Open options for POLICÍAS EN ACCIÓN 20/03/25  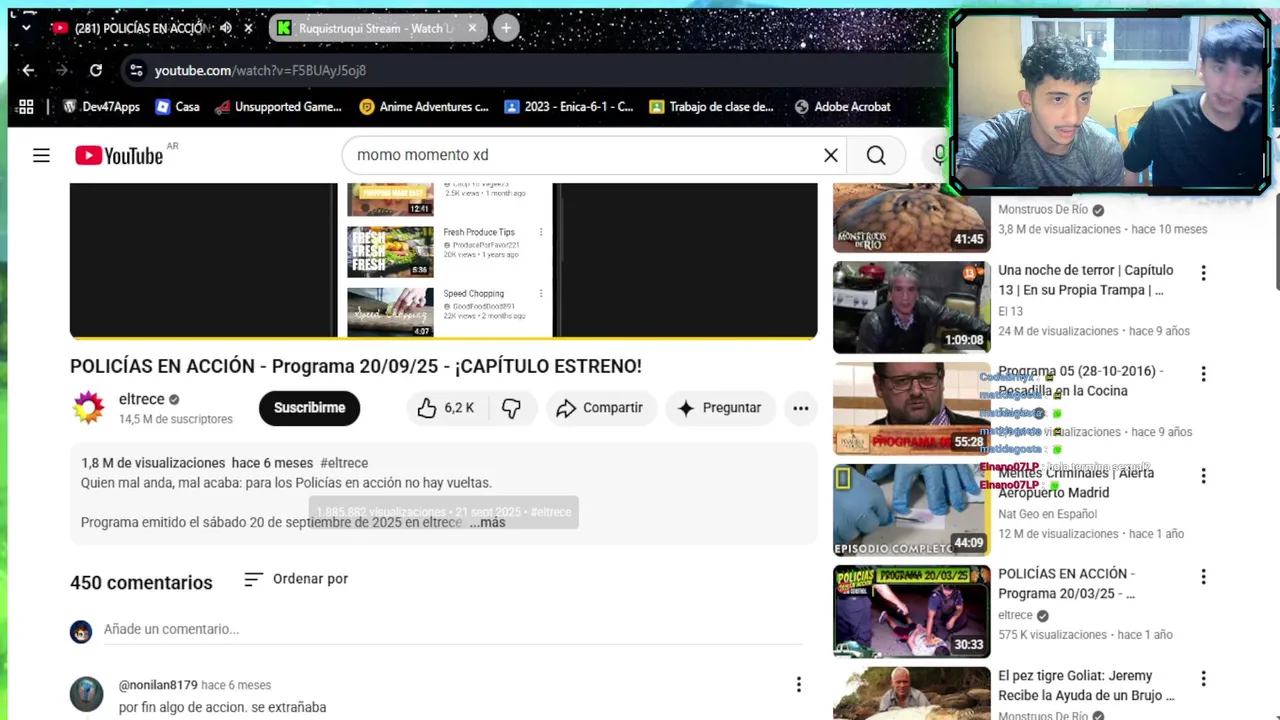click(1203, 577)
